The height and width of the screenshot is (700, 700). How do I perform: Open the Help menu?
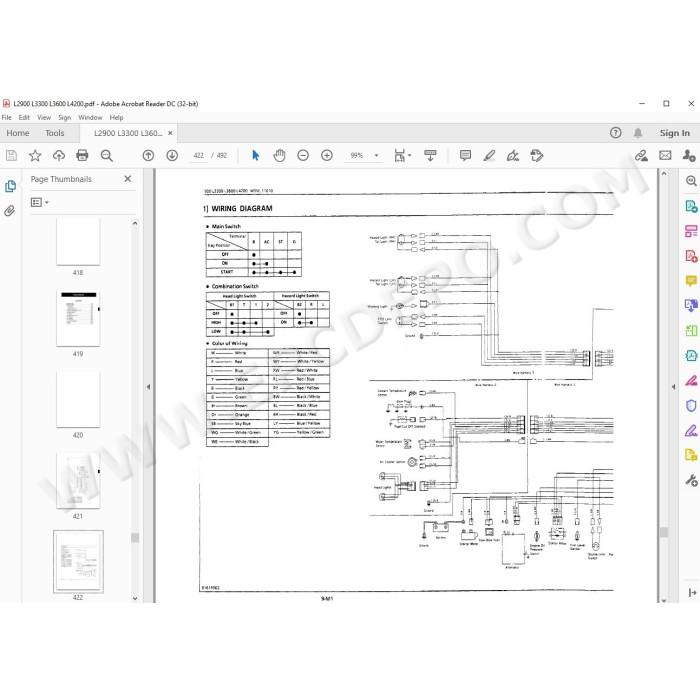point(116,117)
